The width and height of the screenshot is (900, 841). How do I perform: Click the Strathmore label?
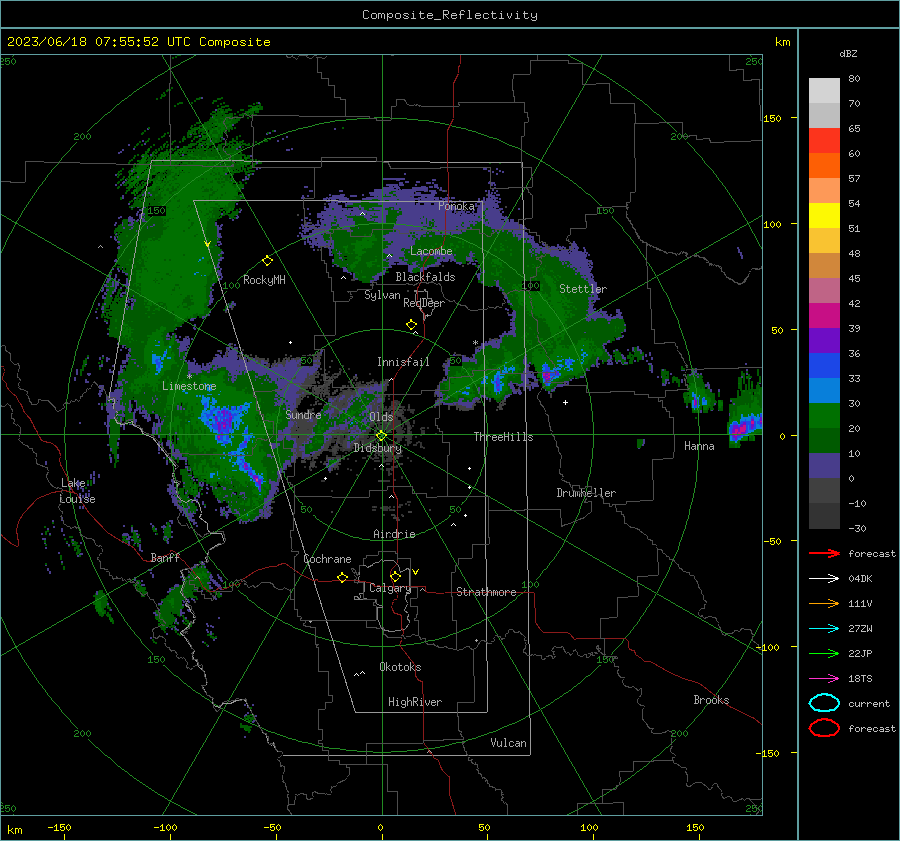[x=486, y=592]
